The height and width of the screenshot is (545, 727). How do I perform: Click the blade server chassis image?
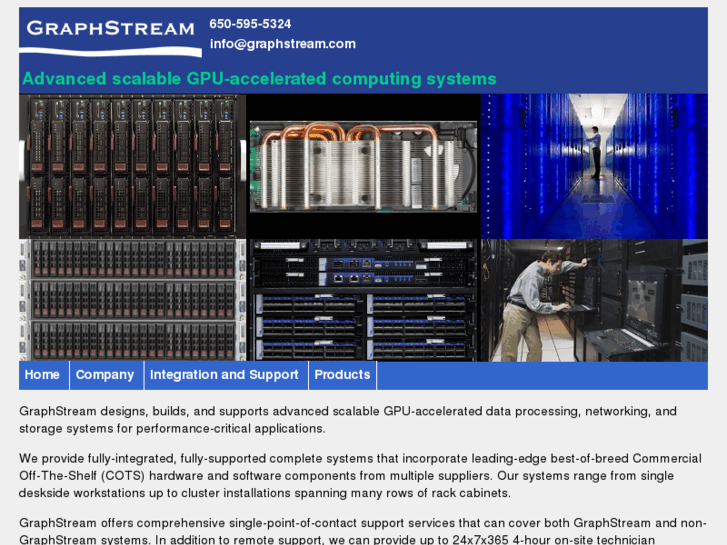pyautogui.click(x=133, y=167)
